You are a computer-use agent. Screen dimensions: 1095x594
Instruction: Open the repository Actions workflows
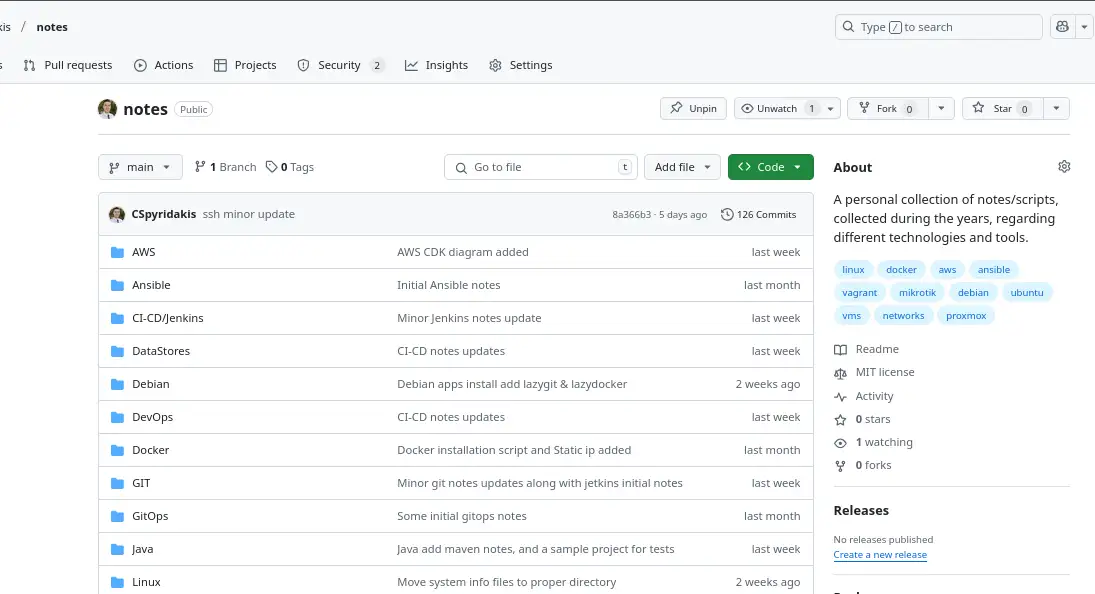point(164,65)
